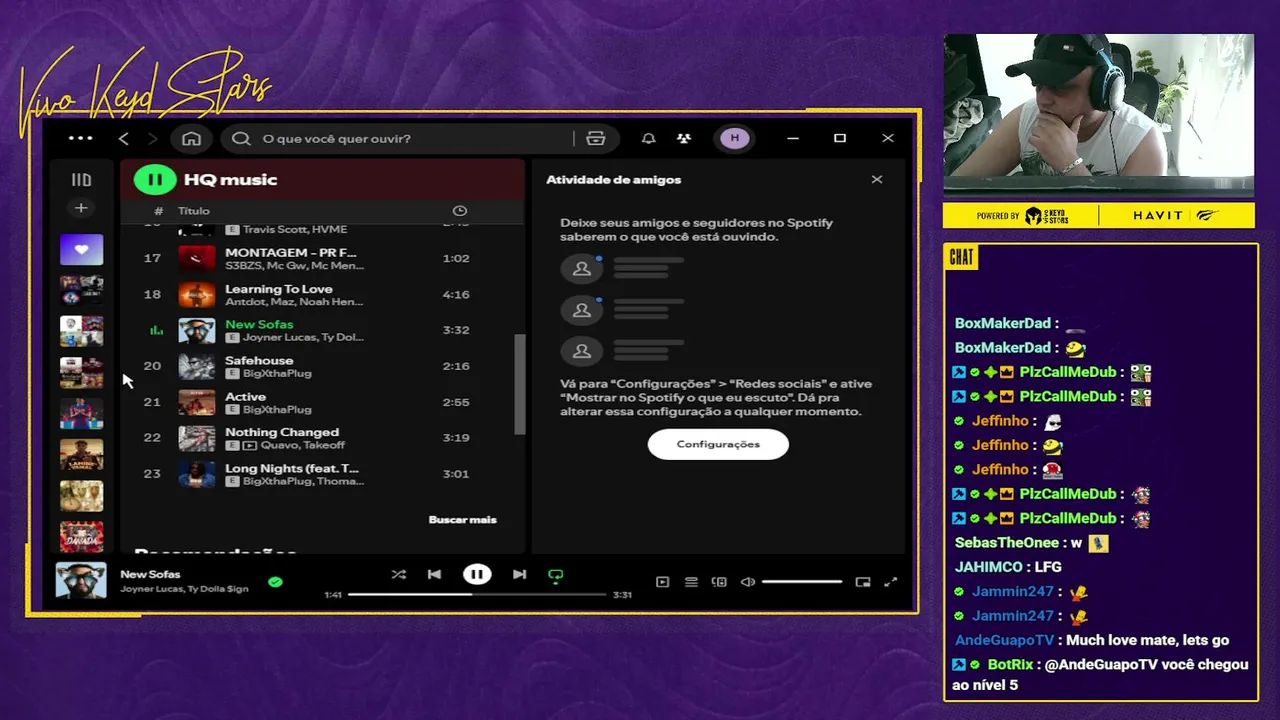Open the connect to a device icon

(x=719, y=582)
